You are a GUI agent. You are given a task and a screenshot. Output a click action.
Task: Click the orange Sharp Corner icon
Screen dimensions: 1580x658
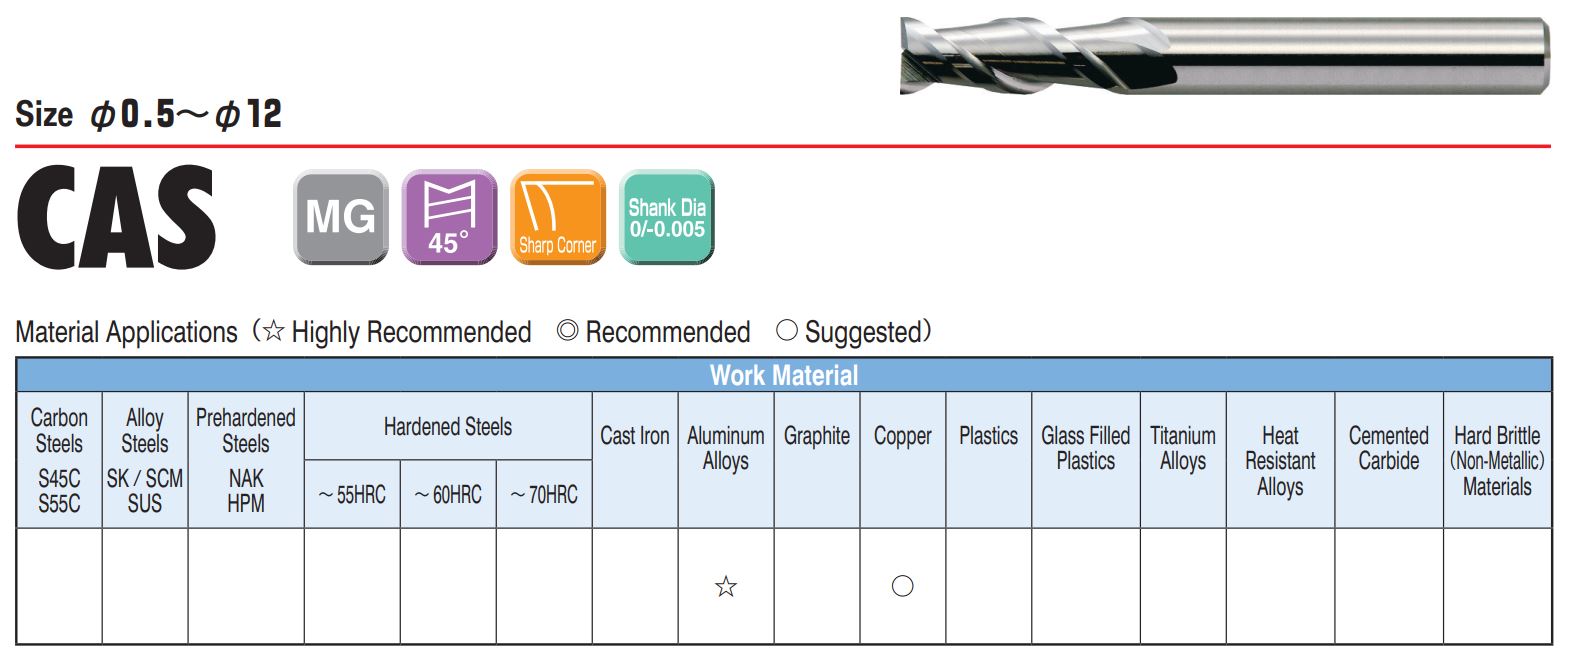[x=558, y=217]
